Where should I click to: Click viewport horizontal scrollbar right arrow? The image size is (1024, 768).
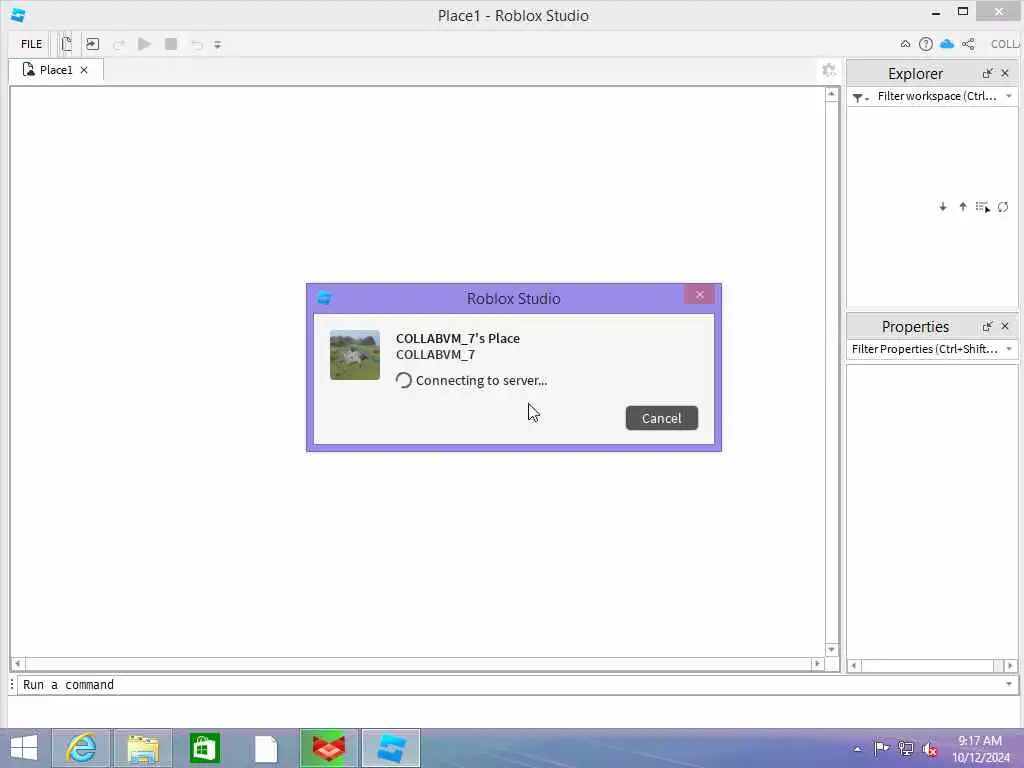click(817, 664)
